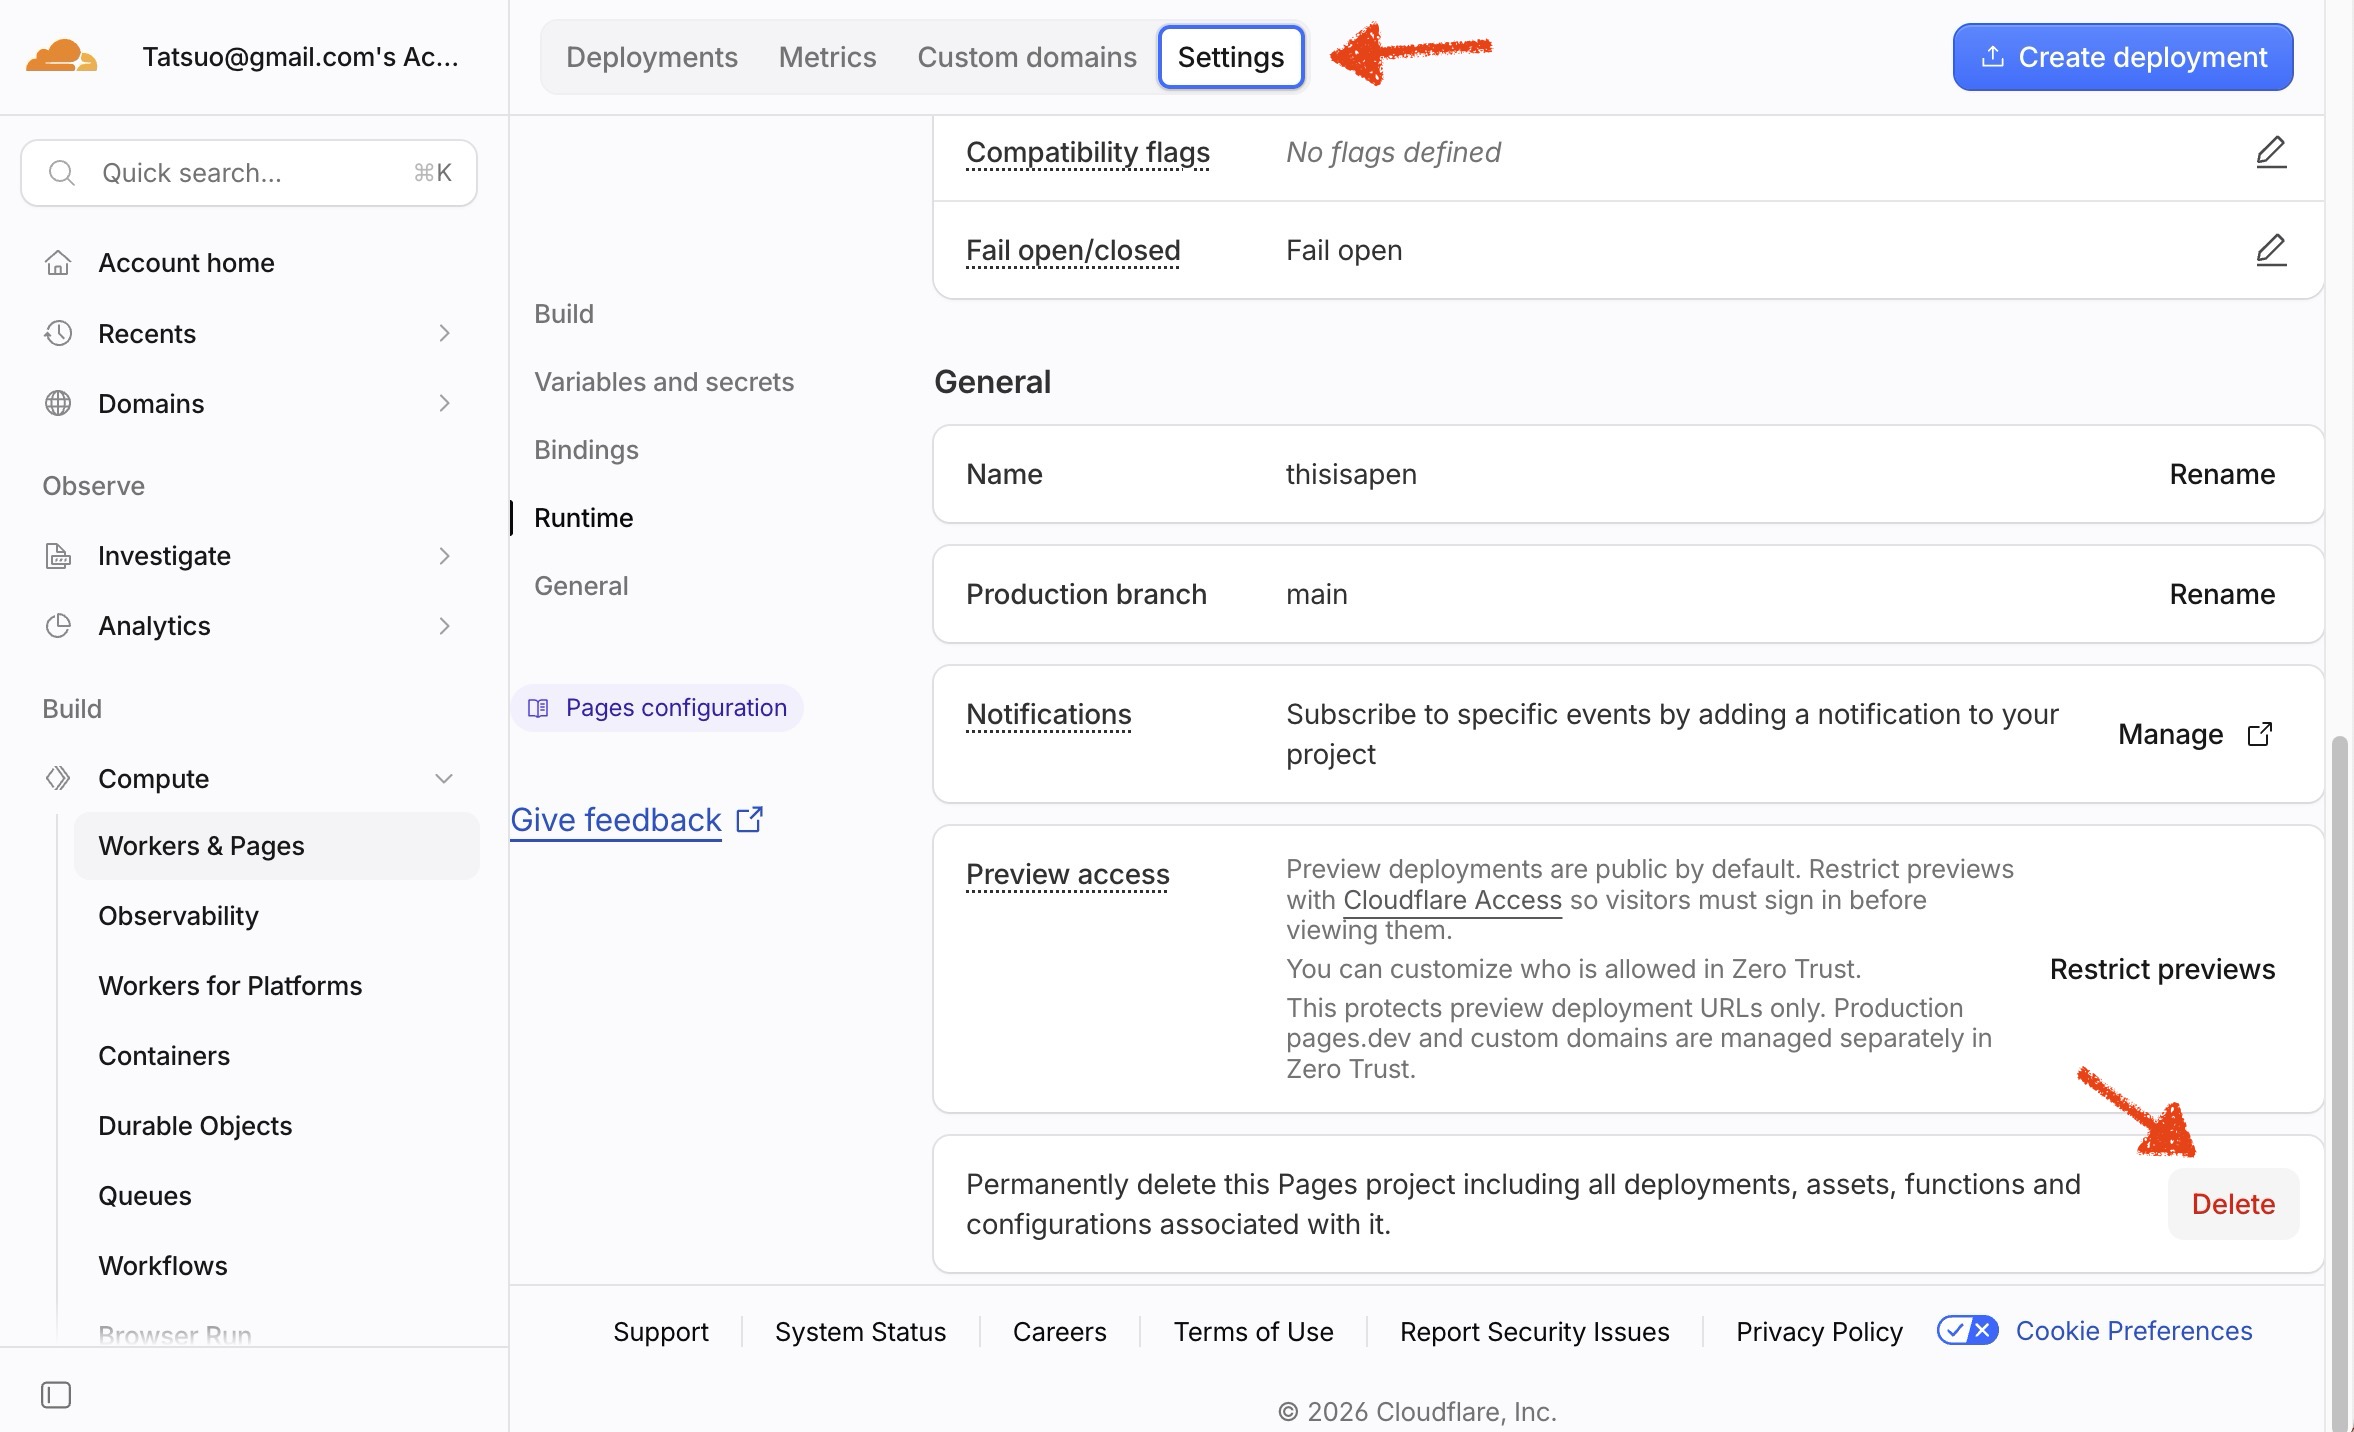
Task: Click the Create deployment button
Action: tap(2123, 57)
